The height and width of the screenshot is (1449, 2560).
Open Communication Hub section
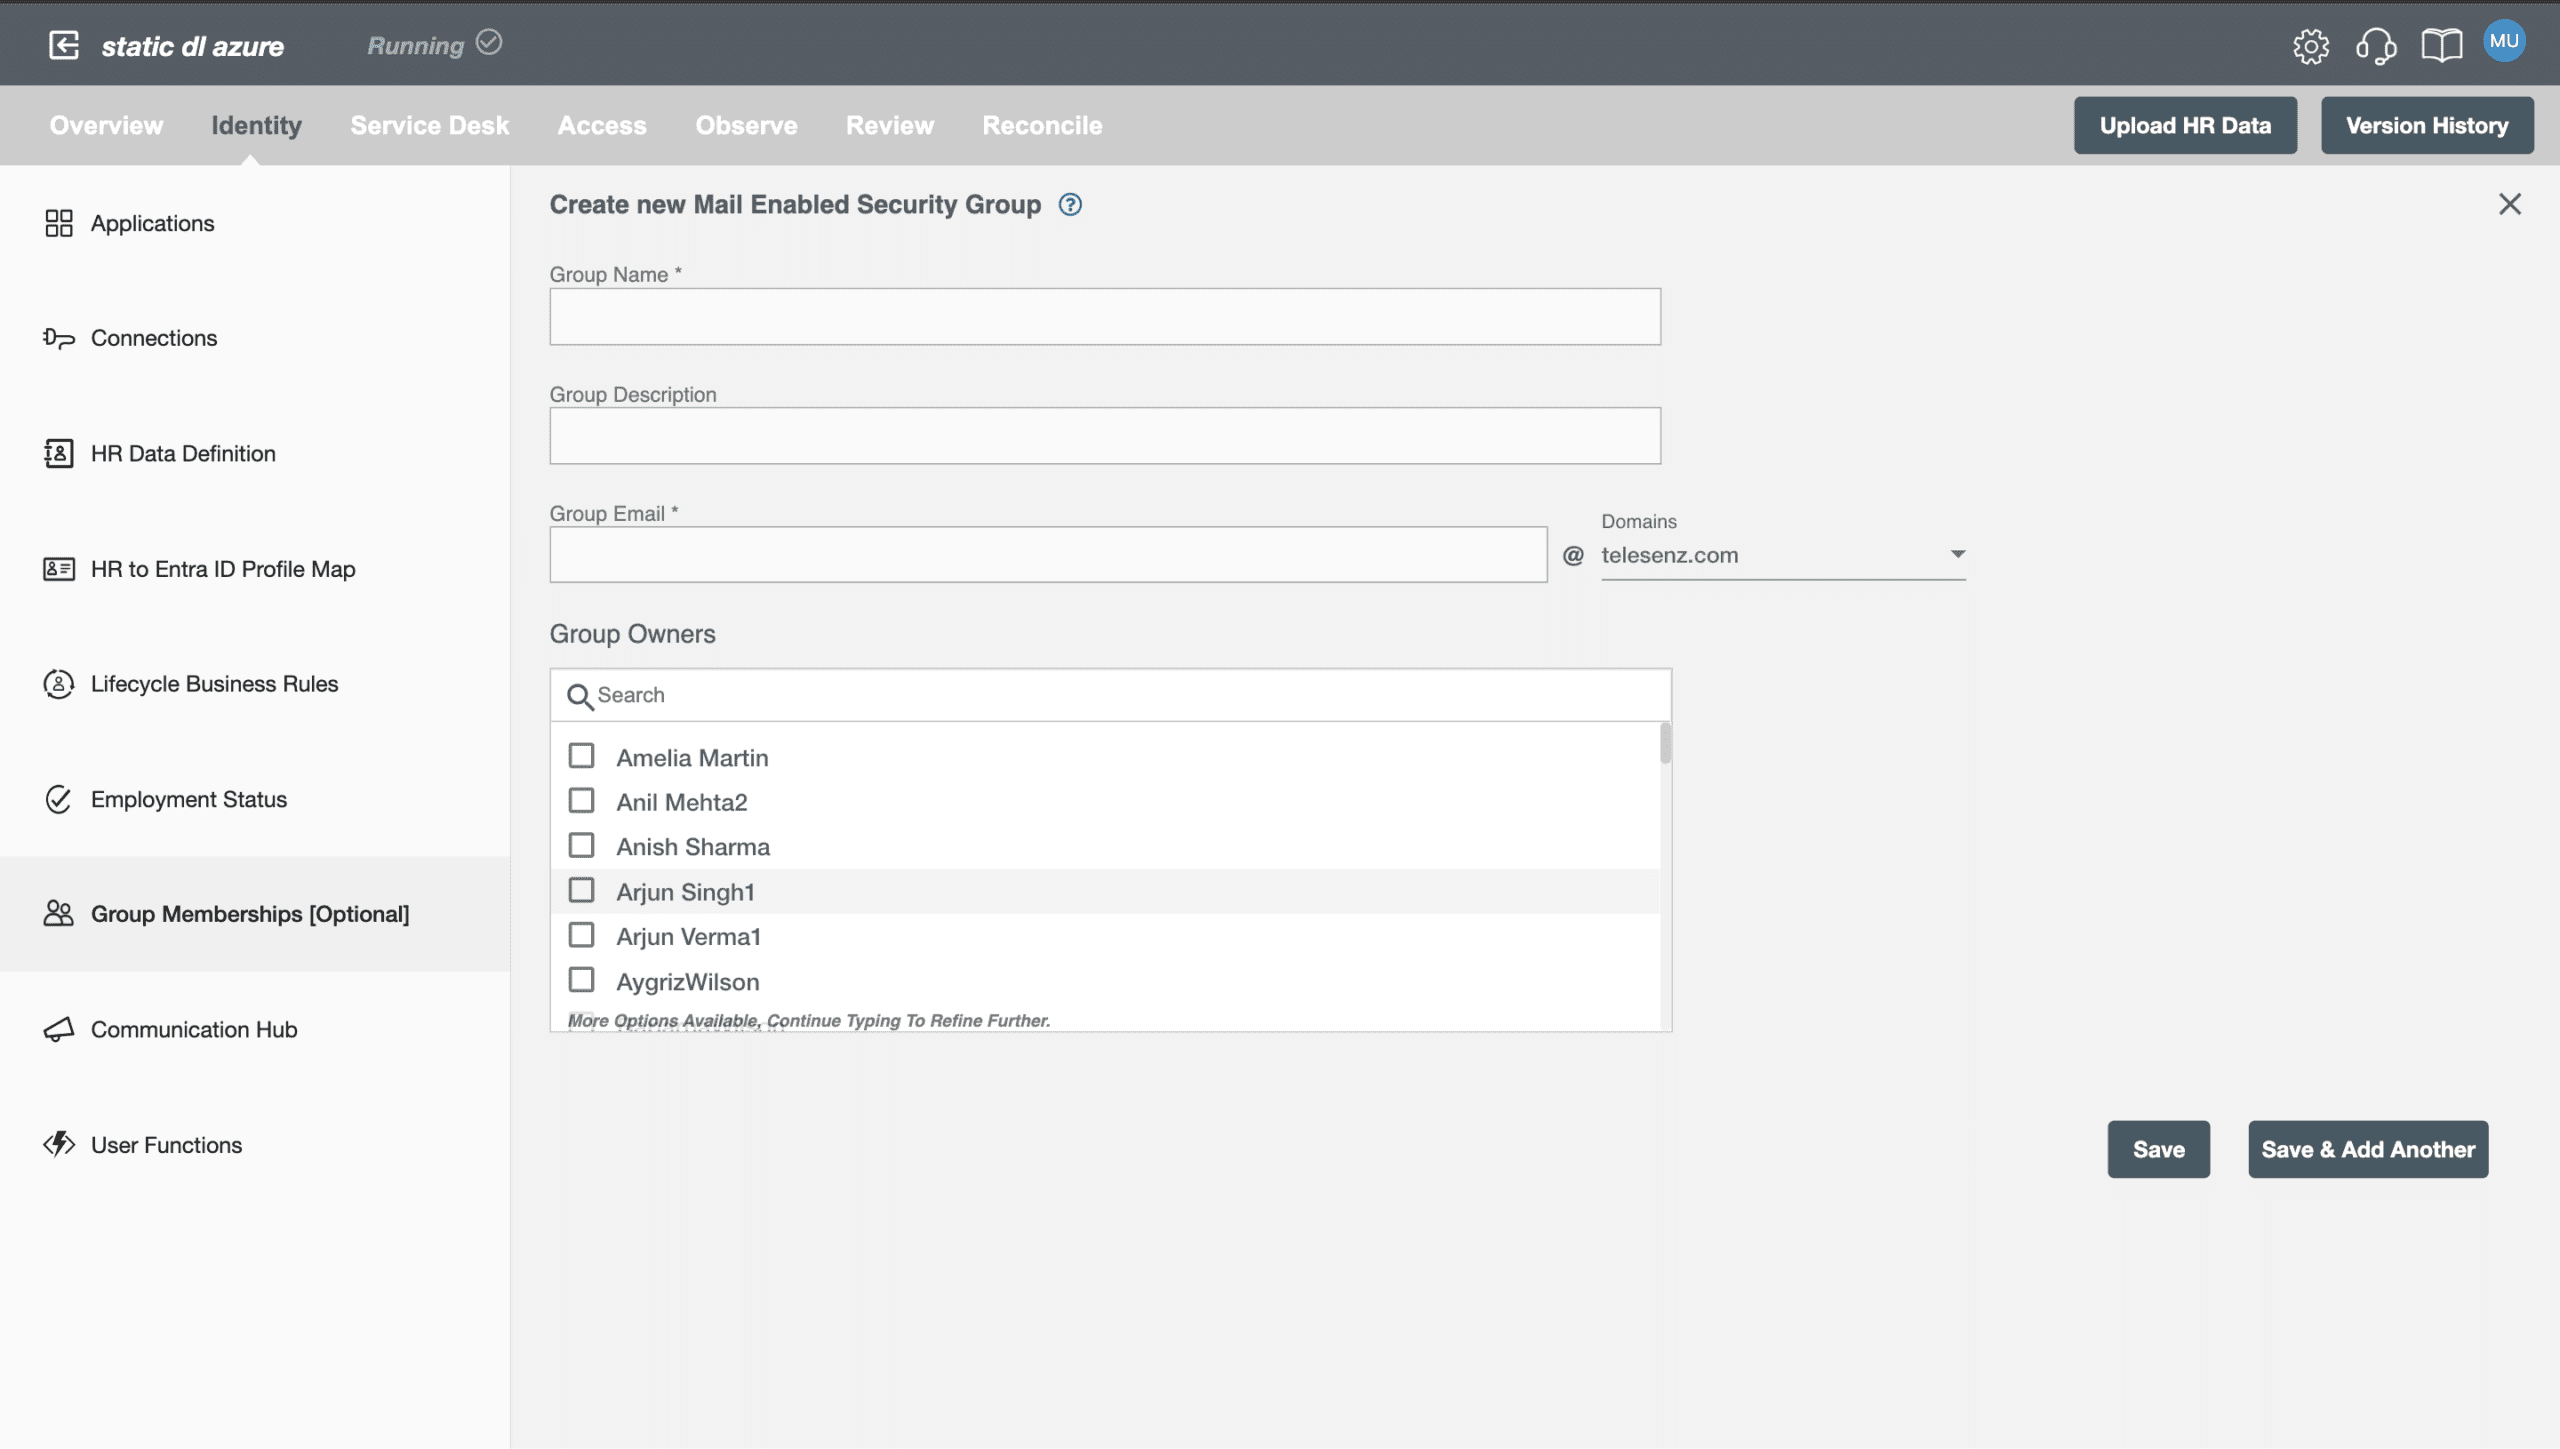[x=194, y=1029]
